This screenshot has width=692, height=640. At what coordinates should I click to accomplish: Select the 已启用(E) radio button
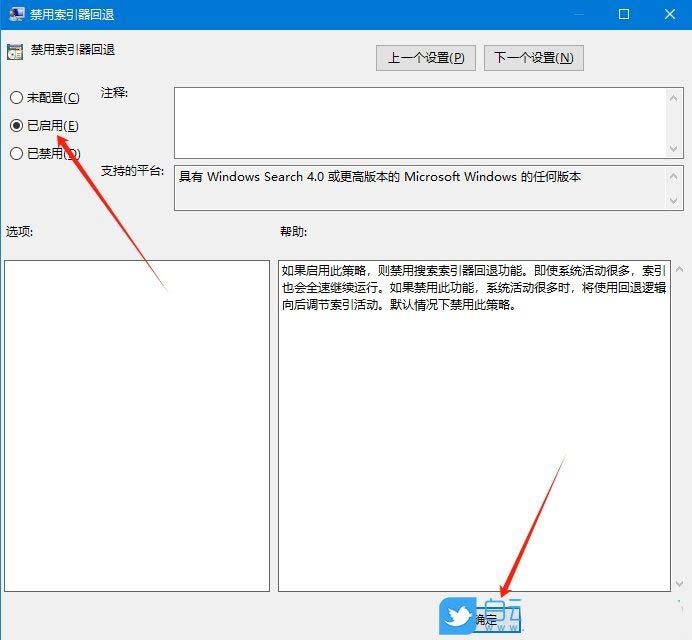click(x=16, y=125)
